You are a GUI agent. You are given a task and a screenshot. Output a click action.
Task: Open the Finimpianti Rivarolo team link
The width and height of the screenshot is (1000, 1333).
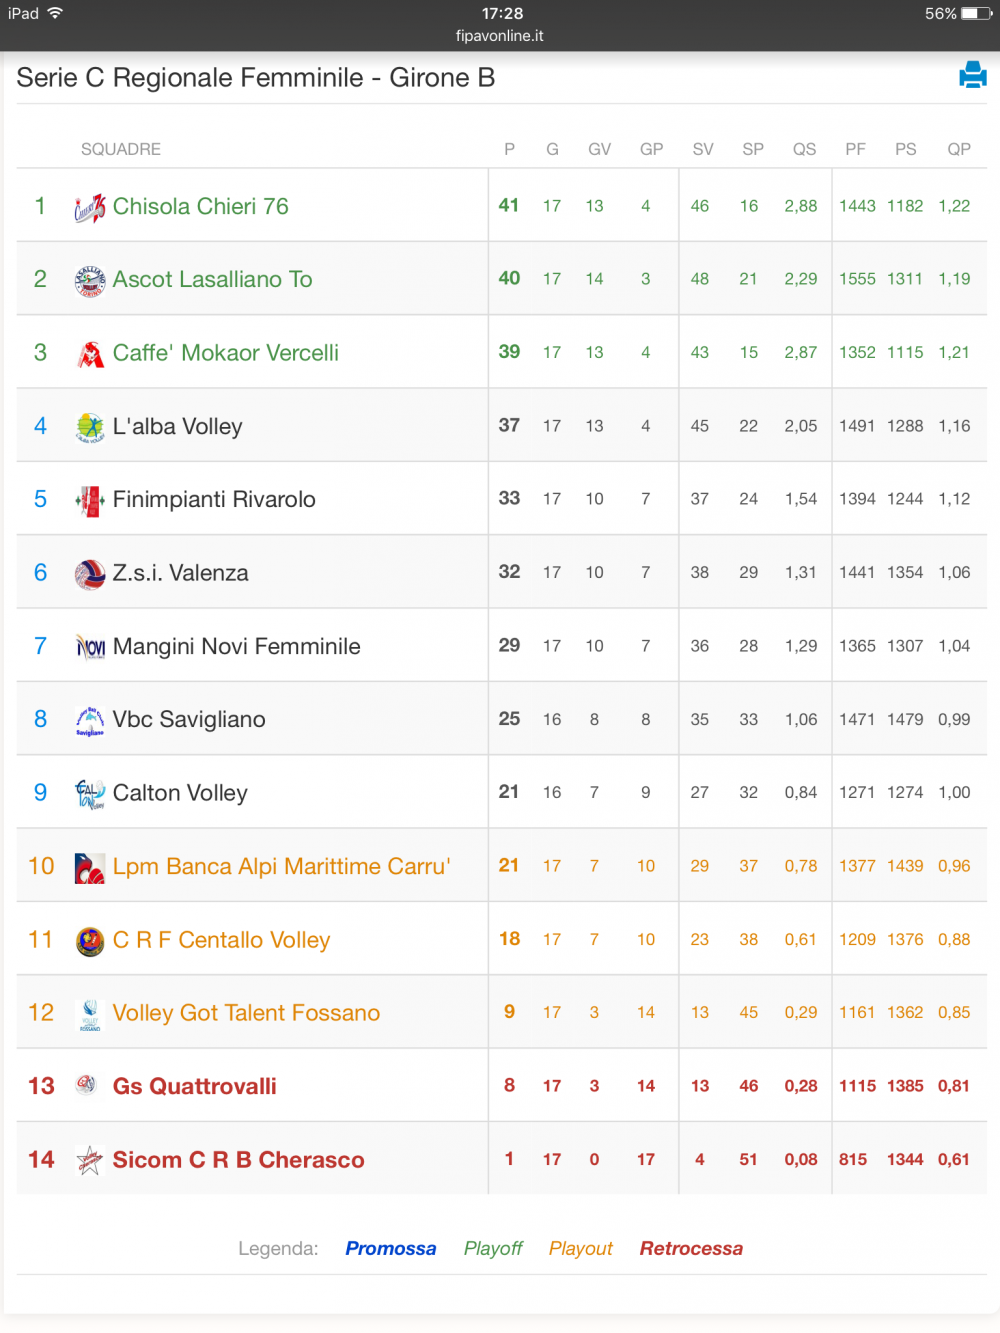[214, 499]
